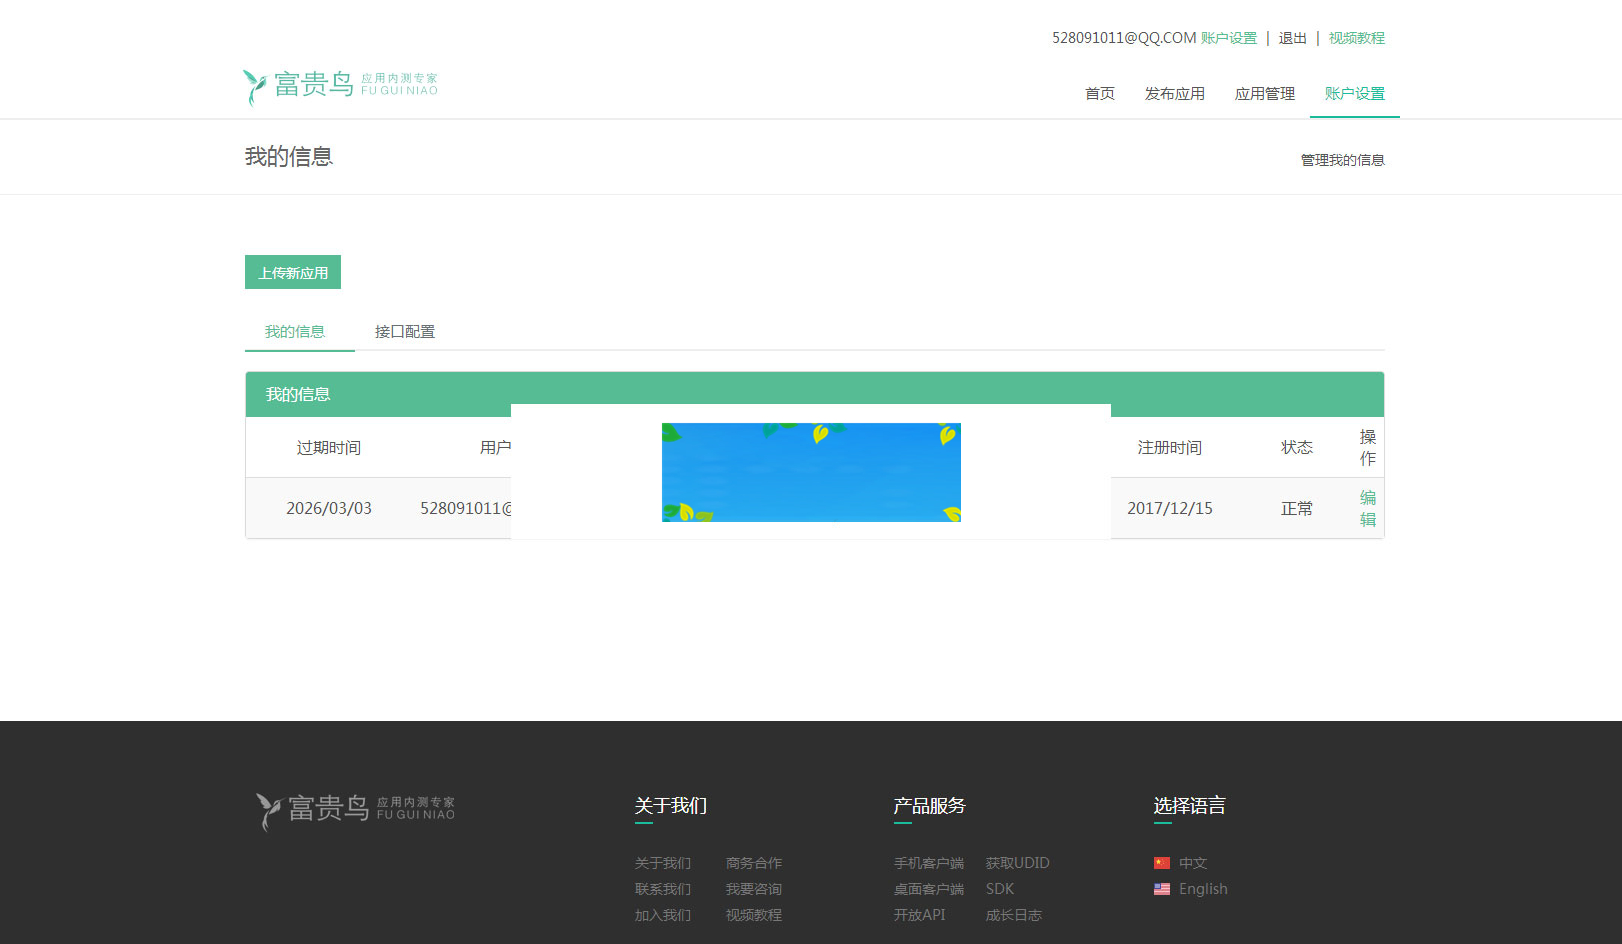This screenshot has height=944, width=1622.
Task: Open the 获取UDID footer link
Action: pos(1016,862)
